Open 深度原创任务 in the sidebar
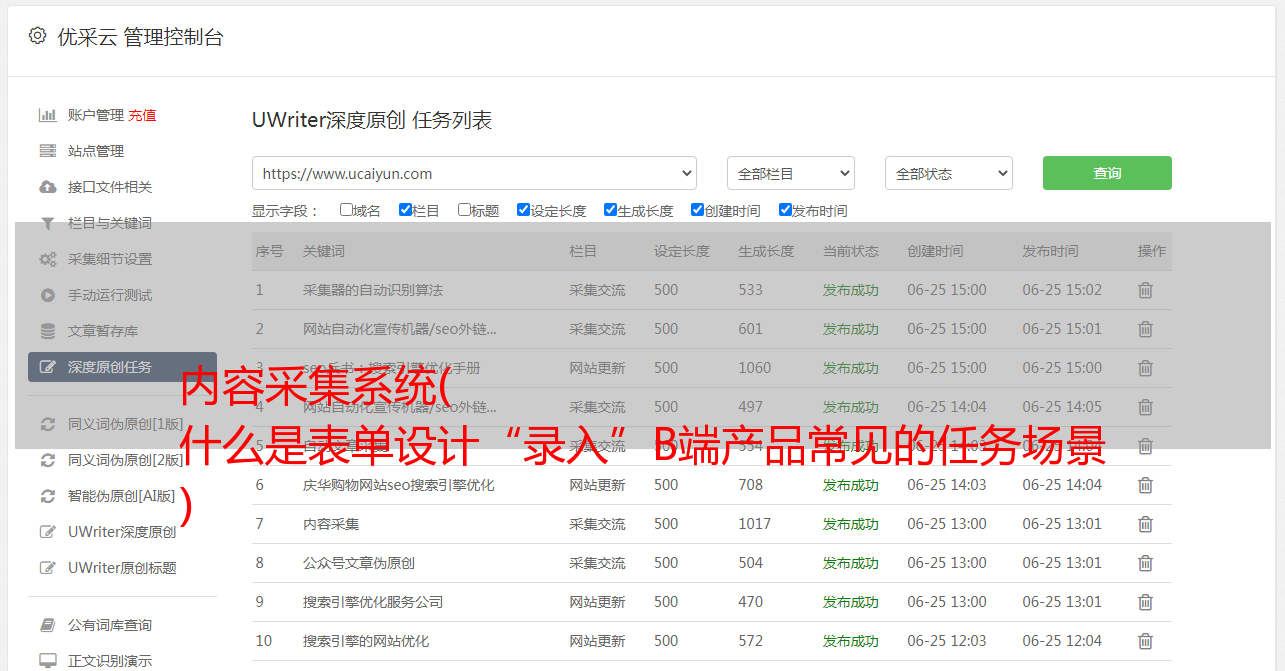Image resolution: width=1285 pixels, height=671 pixels. (110, 367)
